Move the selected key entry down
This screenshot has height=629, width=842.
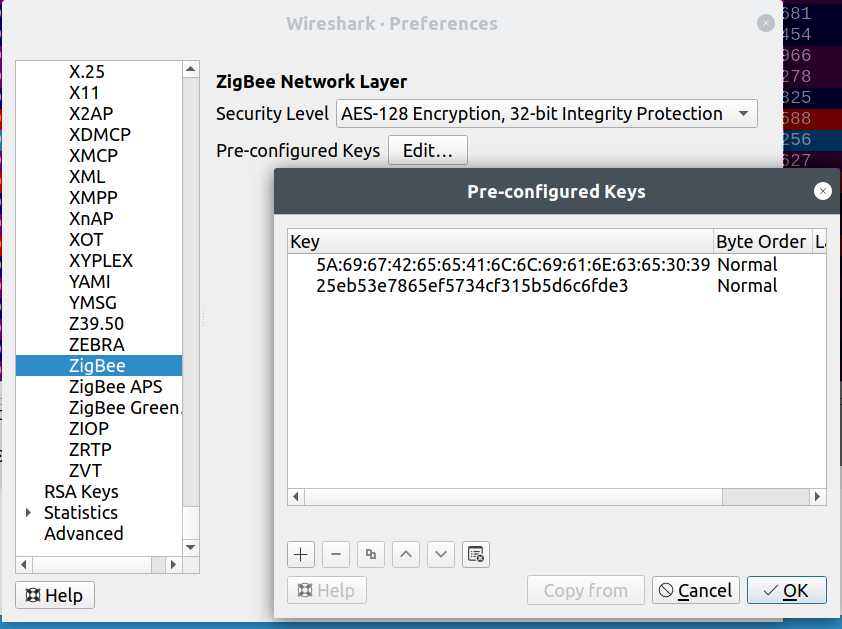pyautogui.click(x=441, y=554)
